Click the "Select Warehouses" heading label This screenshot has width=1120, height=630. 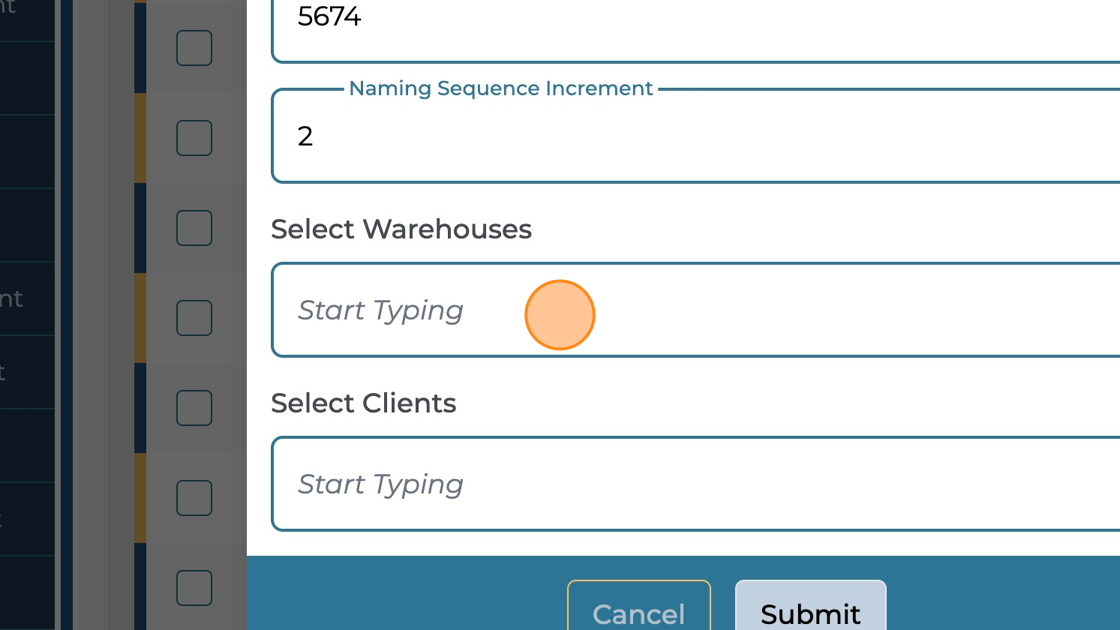(401, 229)
